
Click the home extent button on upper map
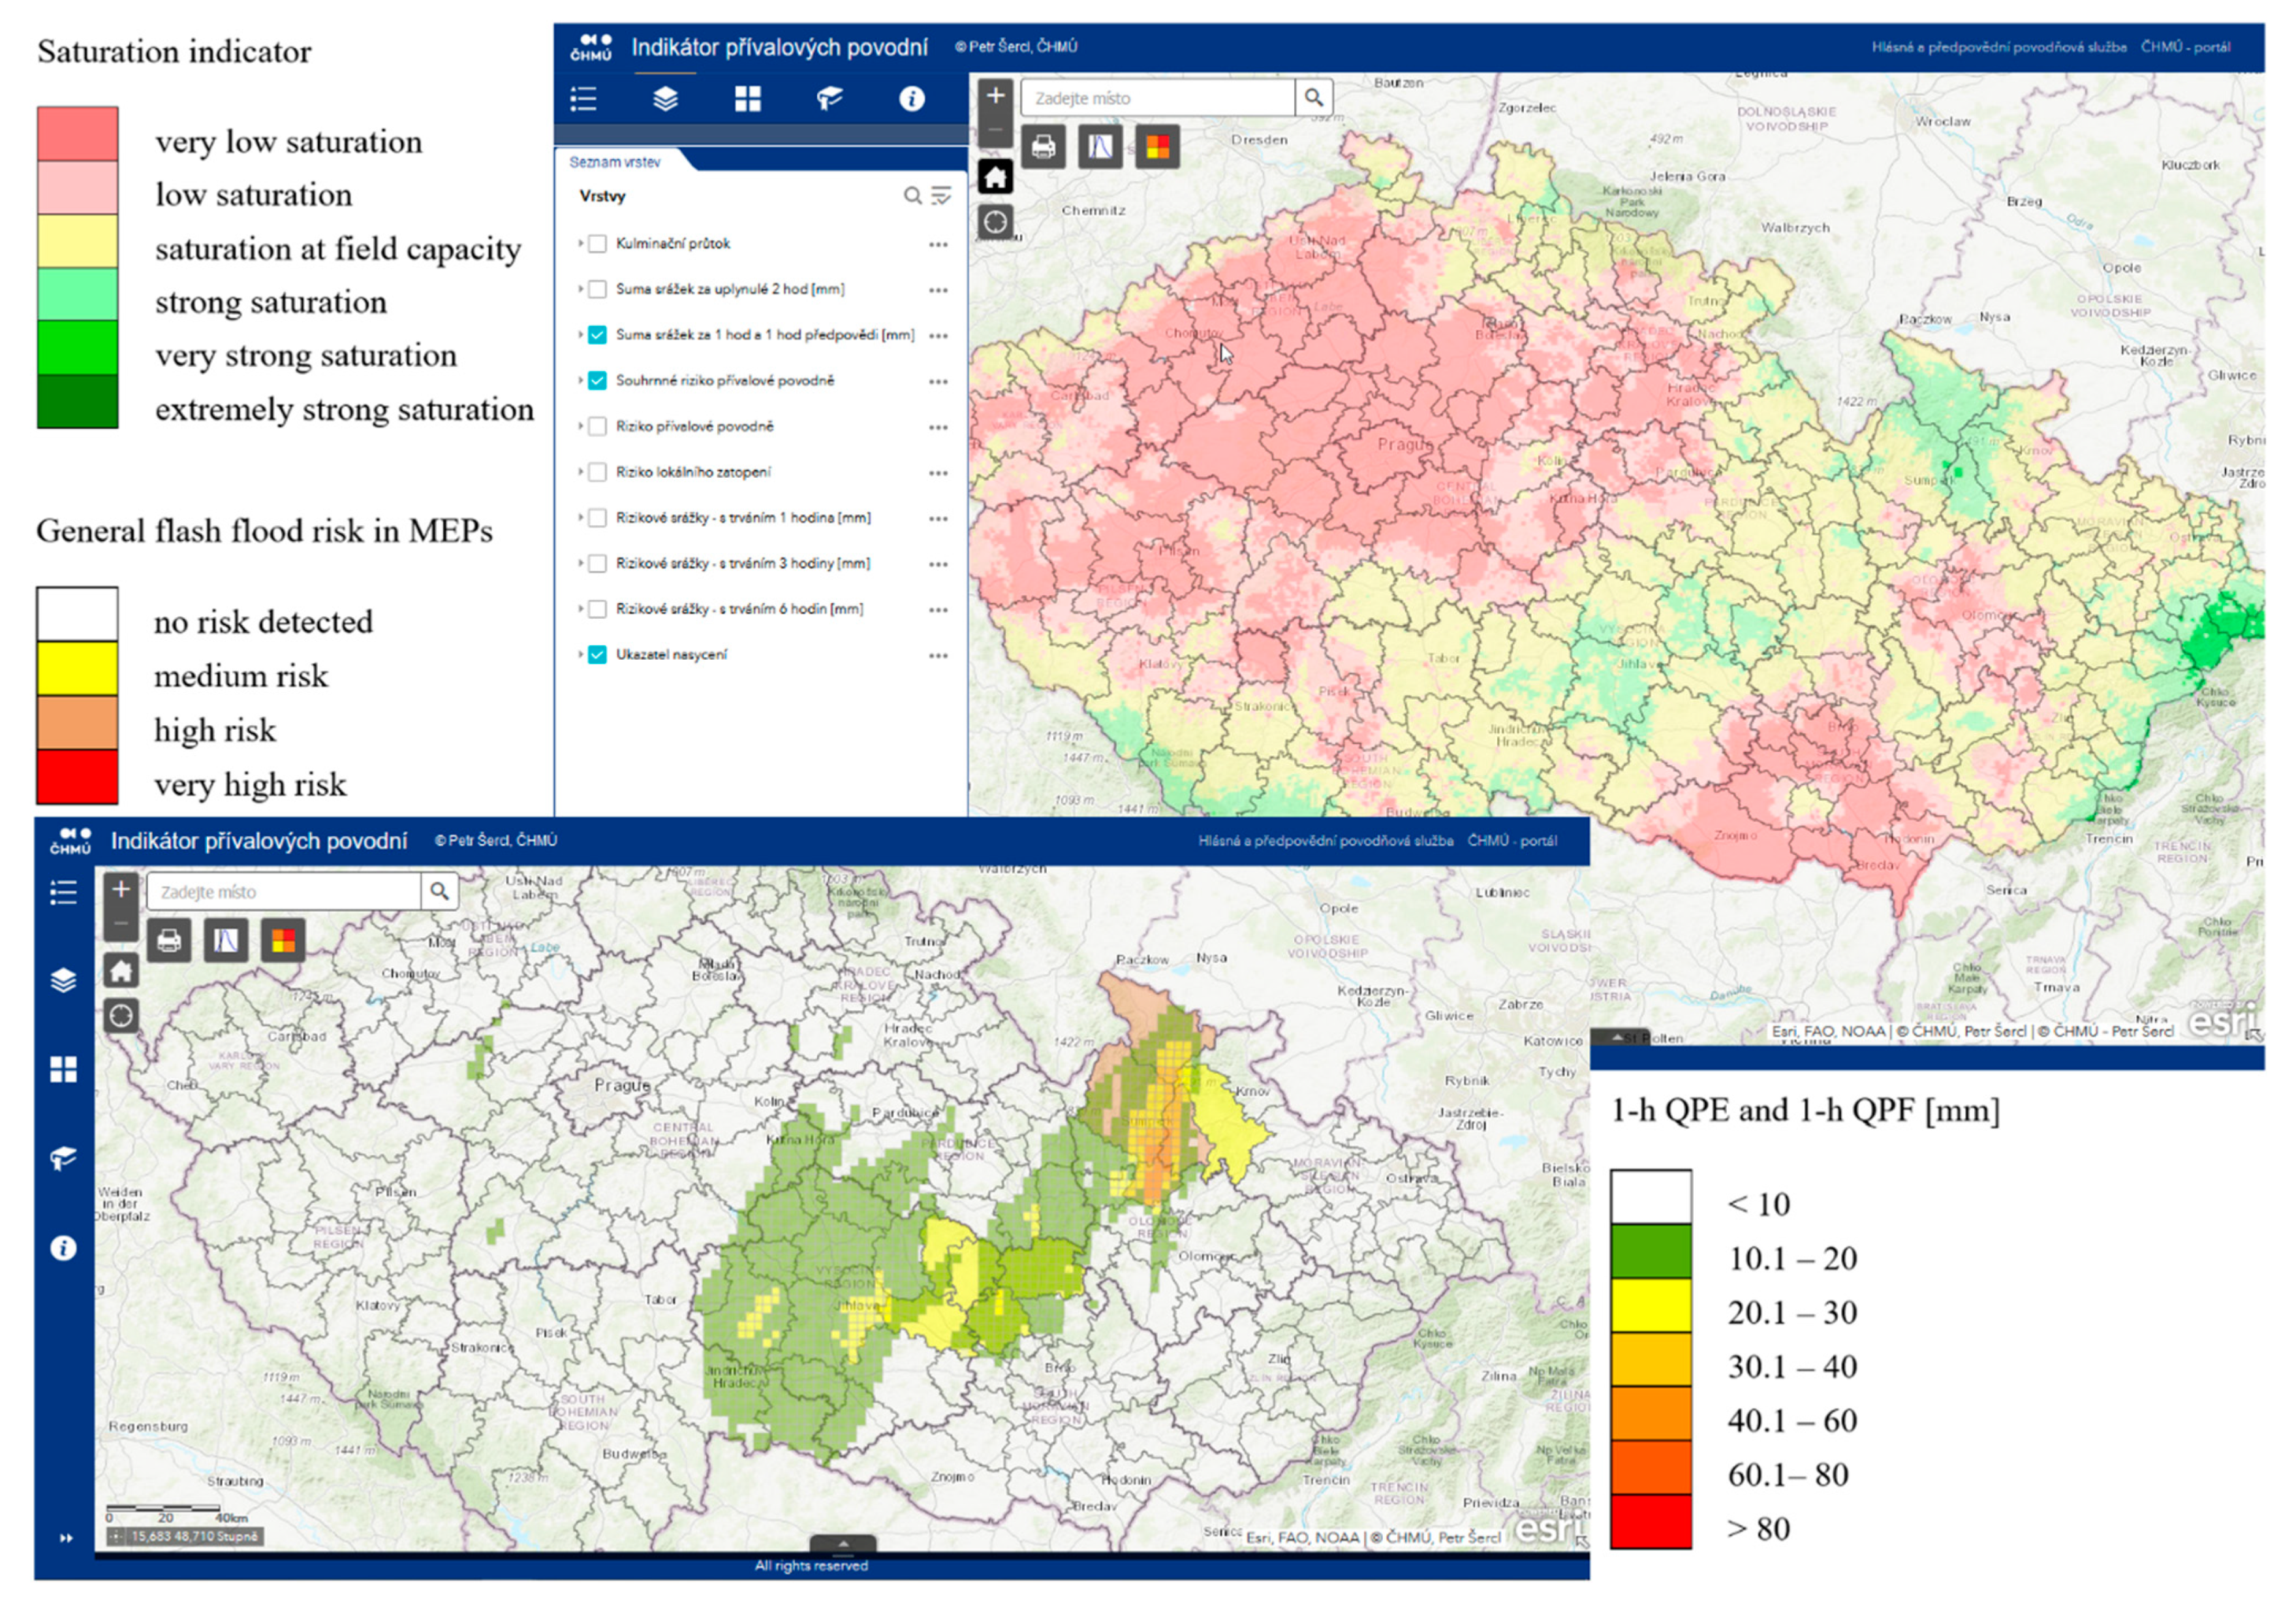click(x=995, y=178)
